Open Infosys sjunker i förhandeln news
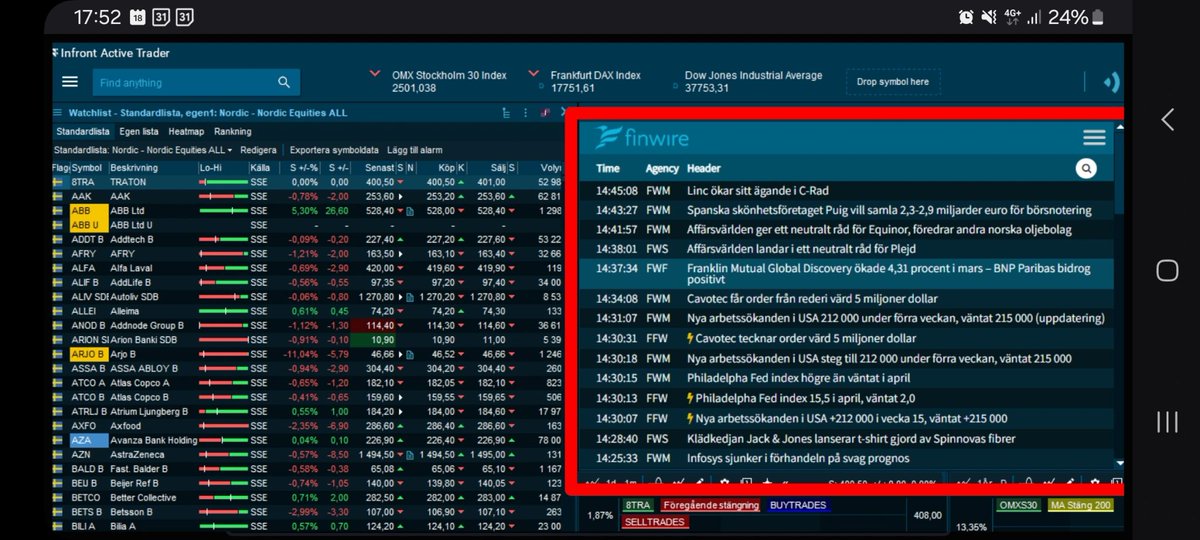The image size is (1200, 540). click(798, 458)
